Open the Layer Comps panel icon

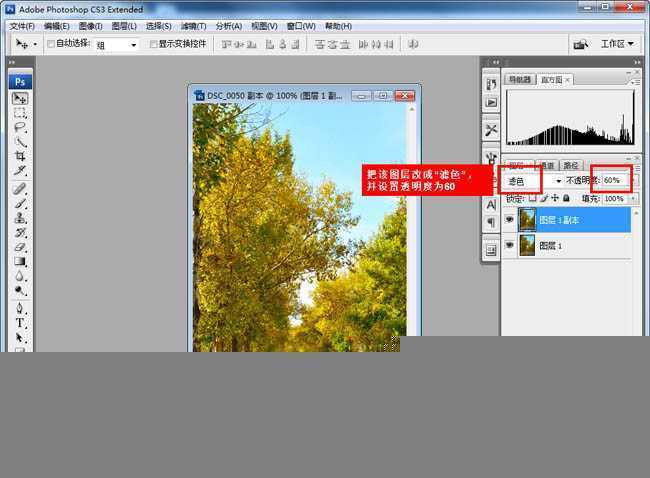pyautogui.click(x=491, y=250)
